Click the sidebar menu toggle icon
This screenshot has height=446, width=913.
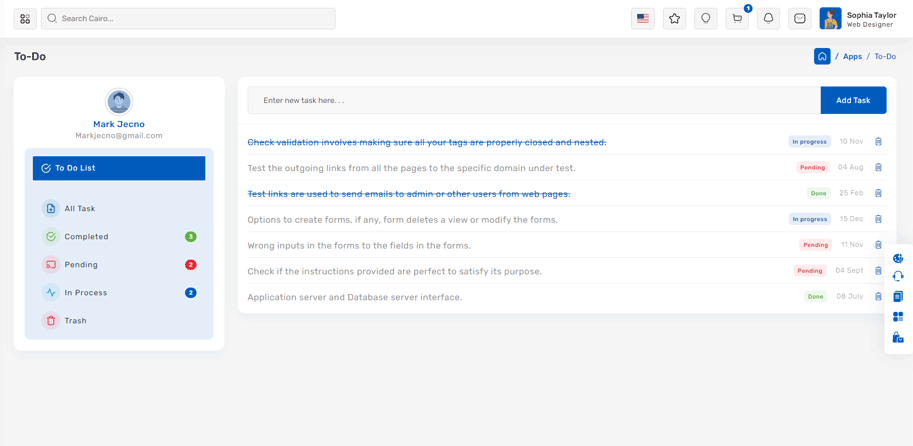tap(25, 18)
